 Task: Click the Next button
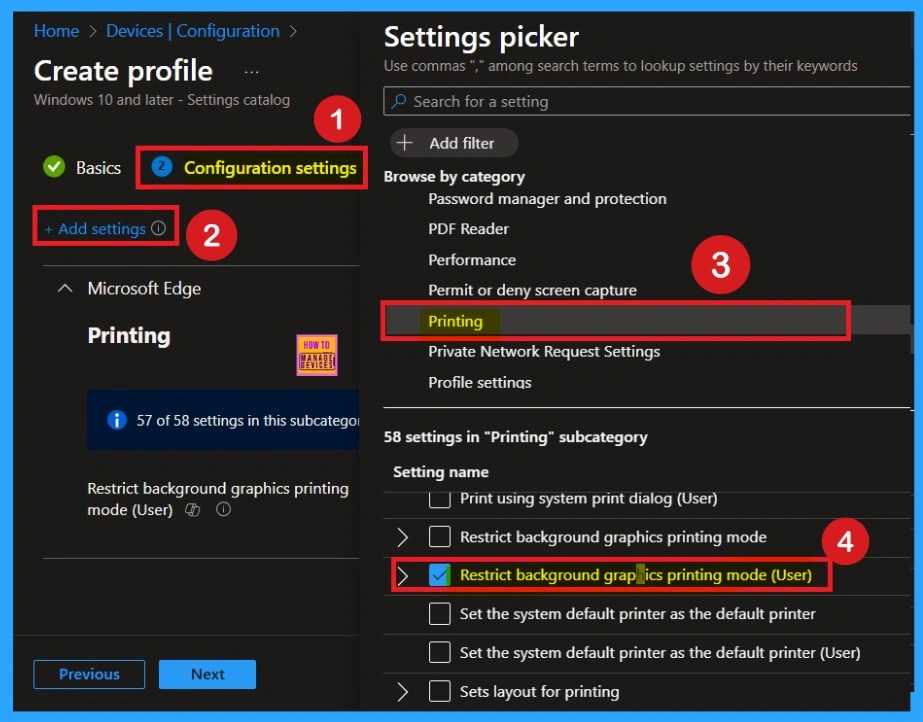(x=207, y=674)
